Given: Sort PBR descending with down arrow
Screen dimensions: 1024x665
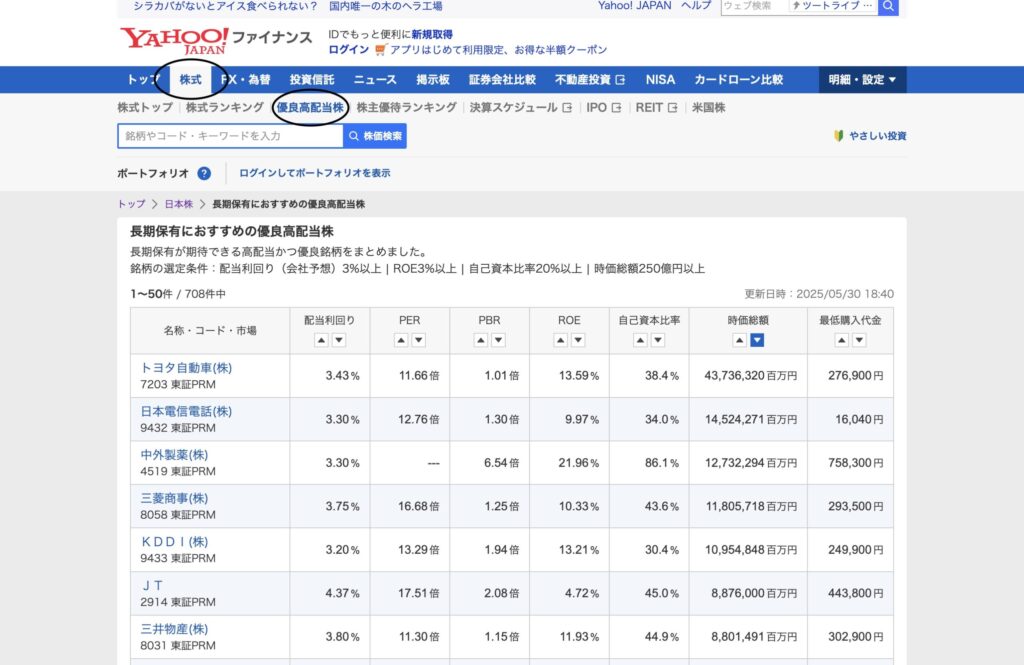Looking at the screenshot, I should pyautogui.click(x=499, y=340).
